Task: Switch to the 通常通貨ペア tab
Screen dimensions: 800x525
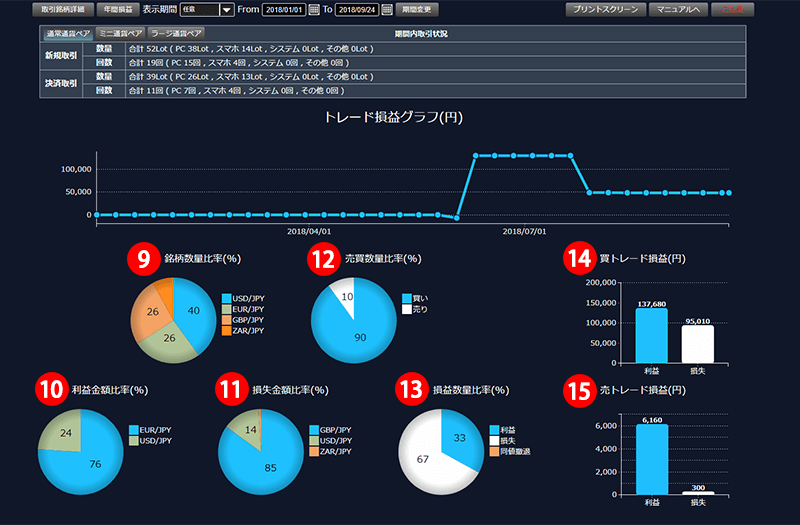Action: (68, 34)
